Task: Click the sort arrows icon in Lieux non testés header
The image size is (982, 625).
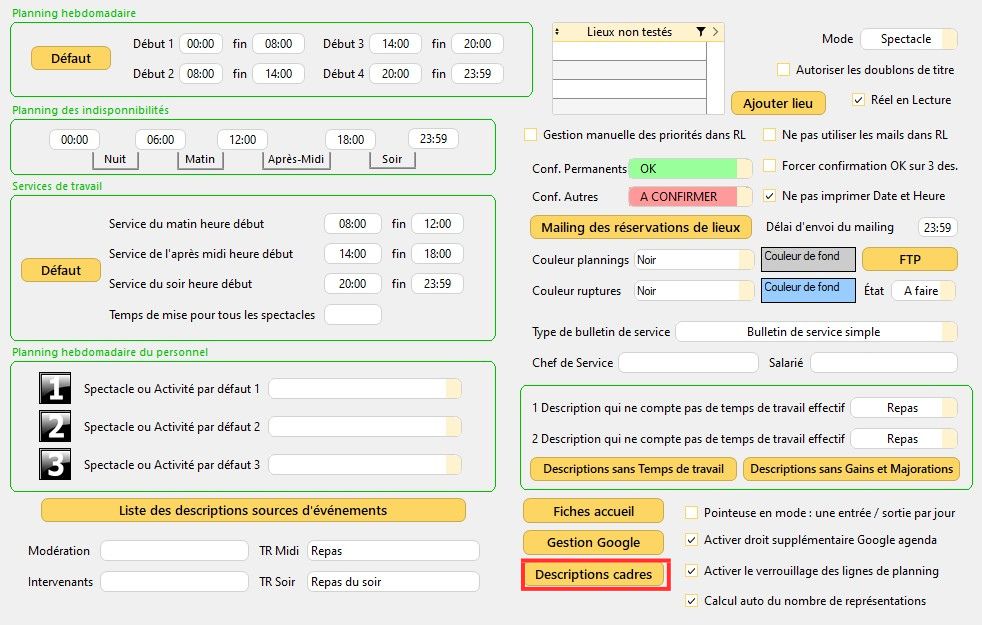Action: [558, 32]
